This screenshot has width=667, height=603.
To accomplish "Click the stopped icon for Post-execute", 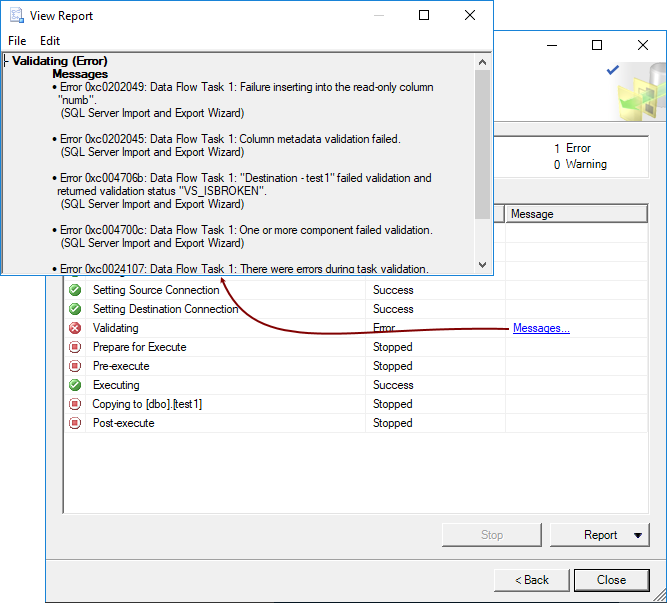I will click(75, 423).
